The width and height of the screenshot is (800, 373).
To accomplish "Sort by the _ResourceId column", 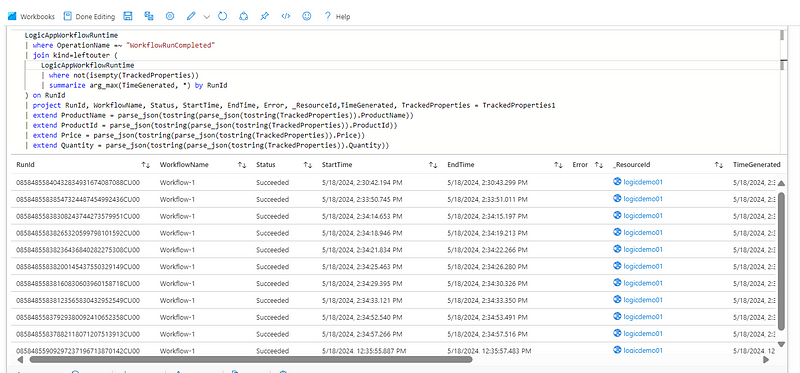I will click(718, 165).
